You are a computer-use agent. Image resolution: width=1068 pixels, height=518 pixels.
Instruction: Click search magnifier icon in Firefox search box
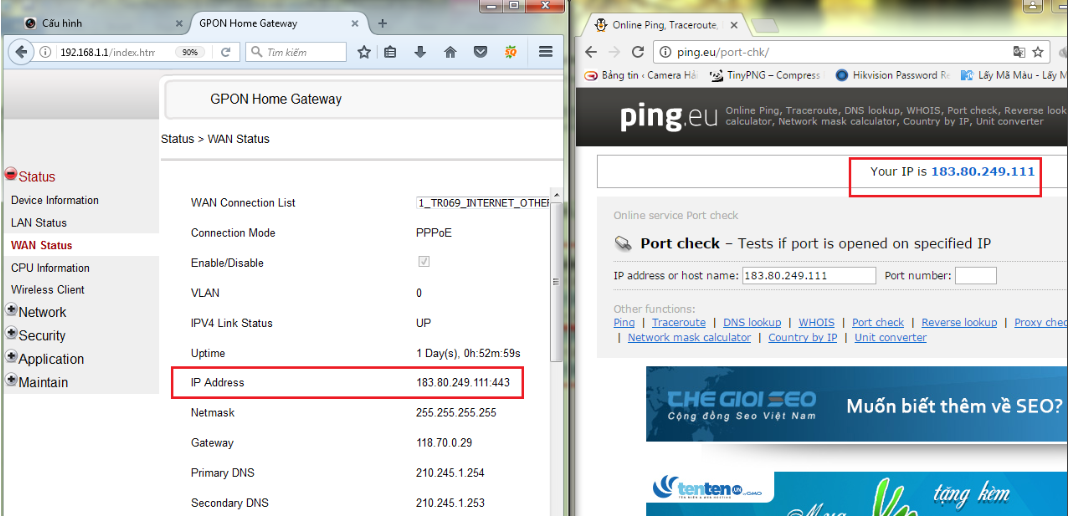coord(256,52)
